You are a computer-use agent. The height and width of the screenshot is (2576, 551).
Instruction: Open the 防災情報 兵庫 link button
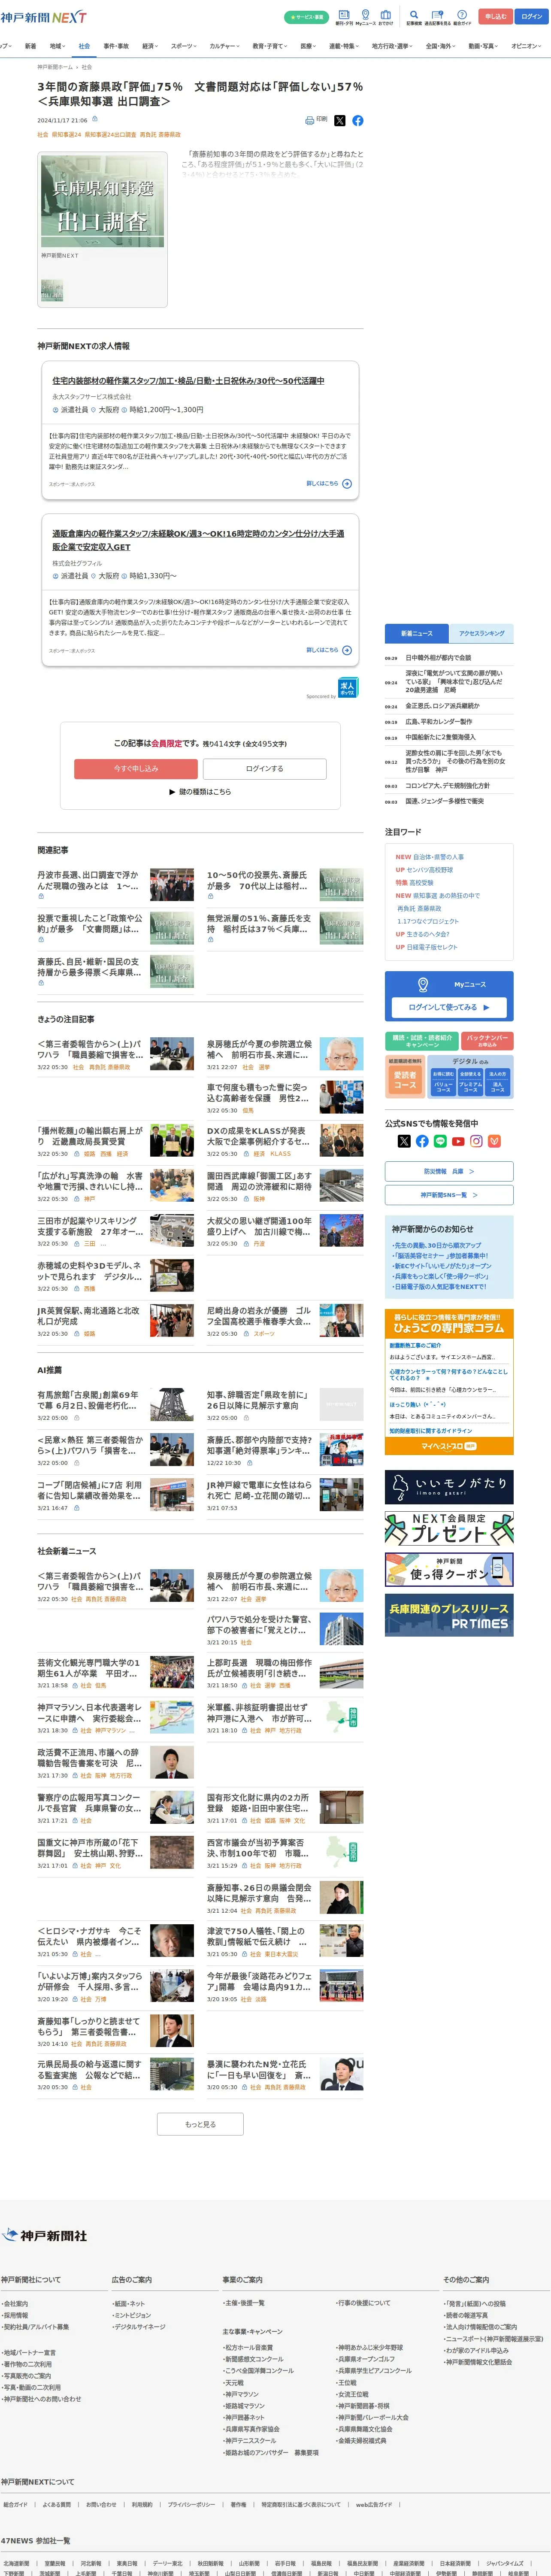pyautogui.click(x=449, y=1171)
